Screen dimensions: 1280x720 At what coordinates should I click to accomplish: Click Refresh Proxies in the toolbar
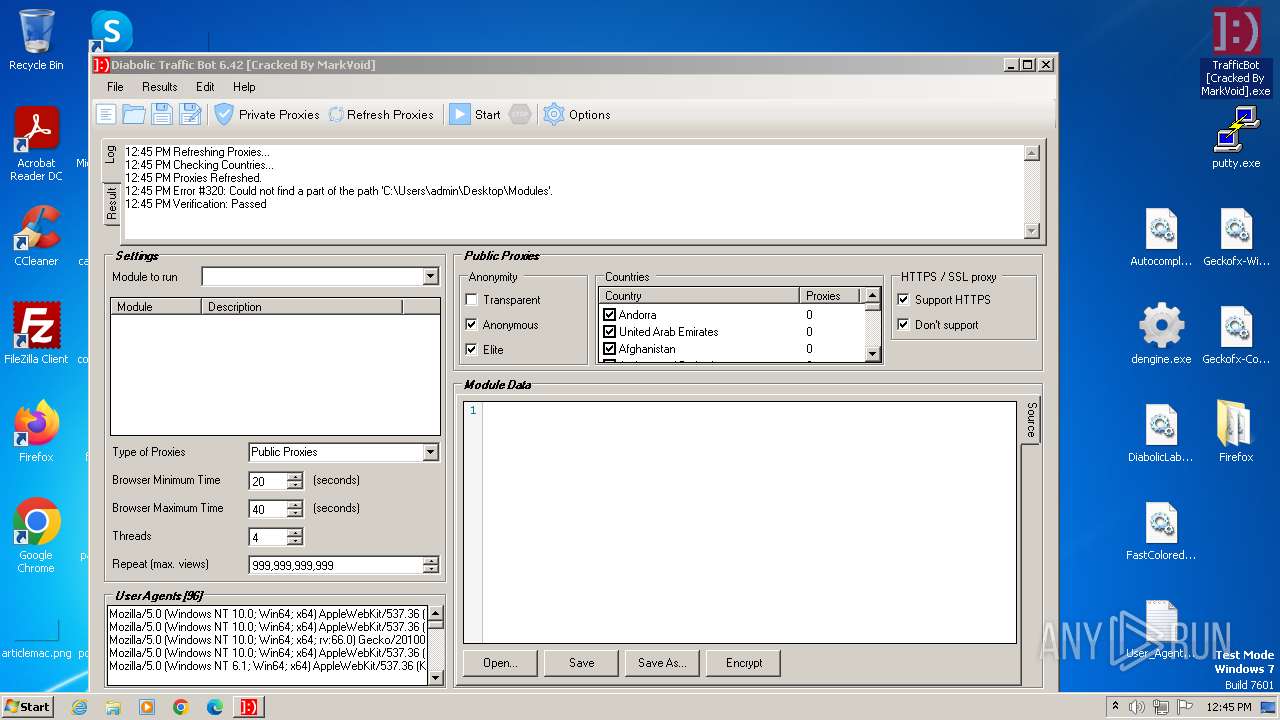[x=381, y=114]
